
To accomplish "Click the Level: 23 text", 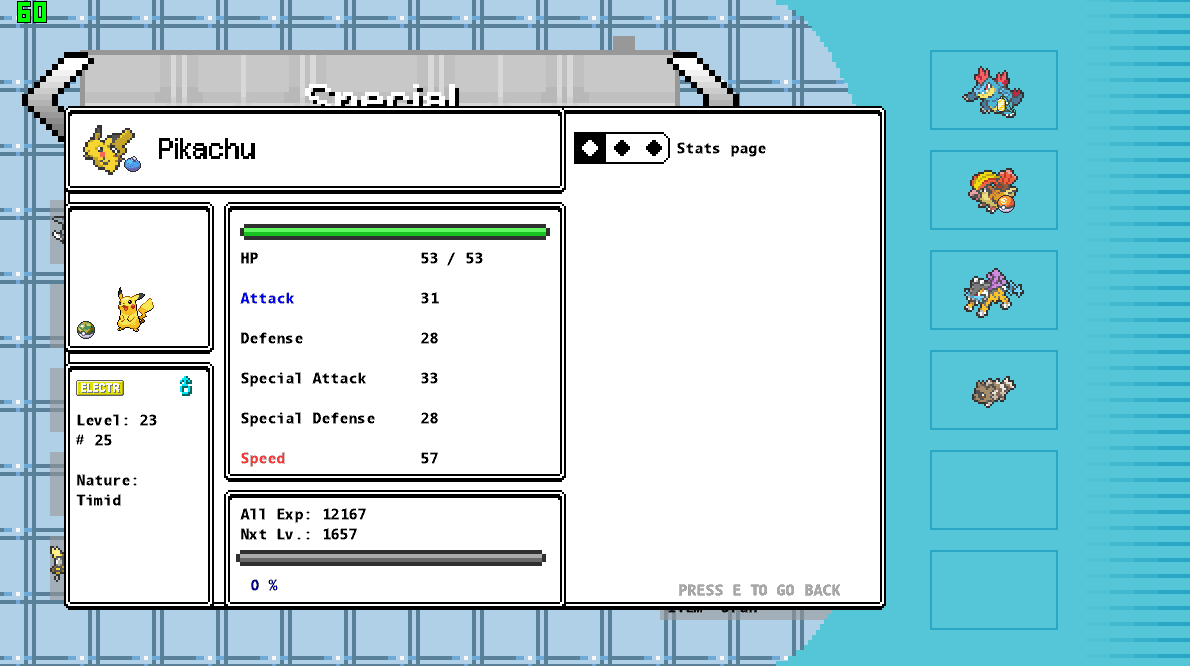I will tap(117, 420).
